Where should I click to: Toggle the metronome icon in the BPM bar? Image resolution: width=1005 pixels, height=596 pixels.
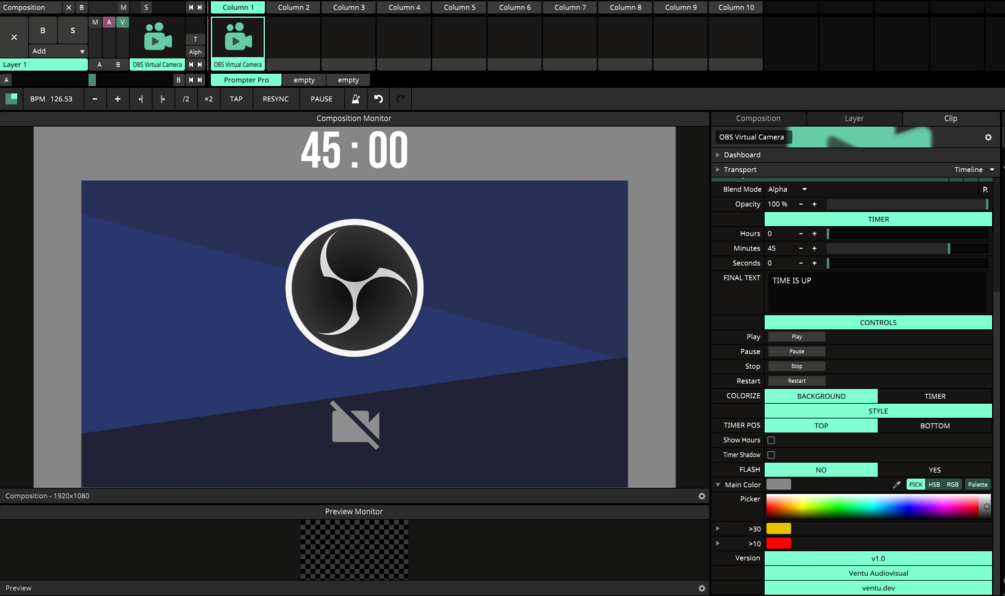(x=356, y=99)
